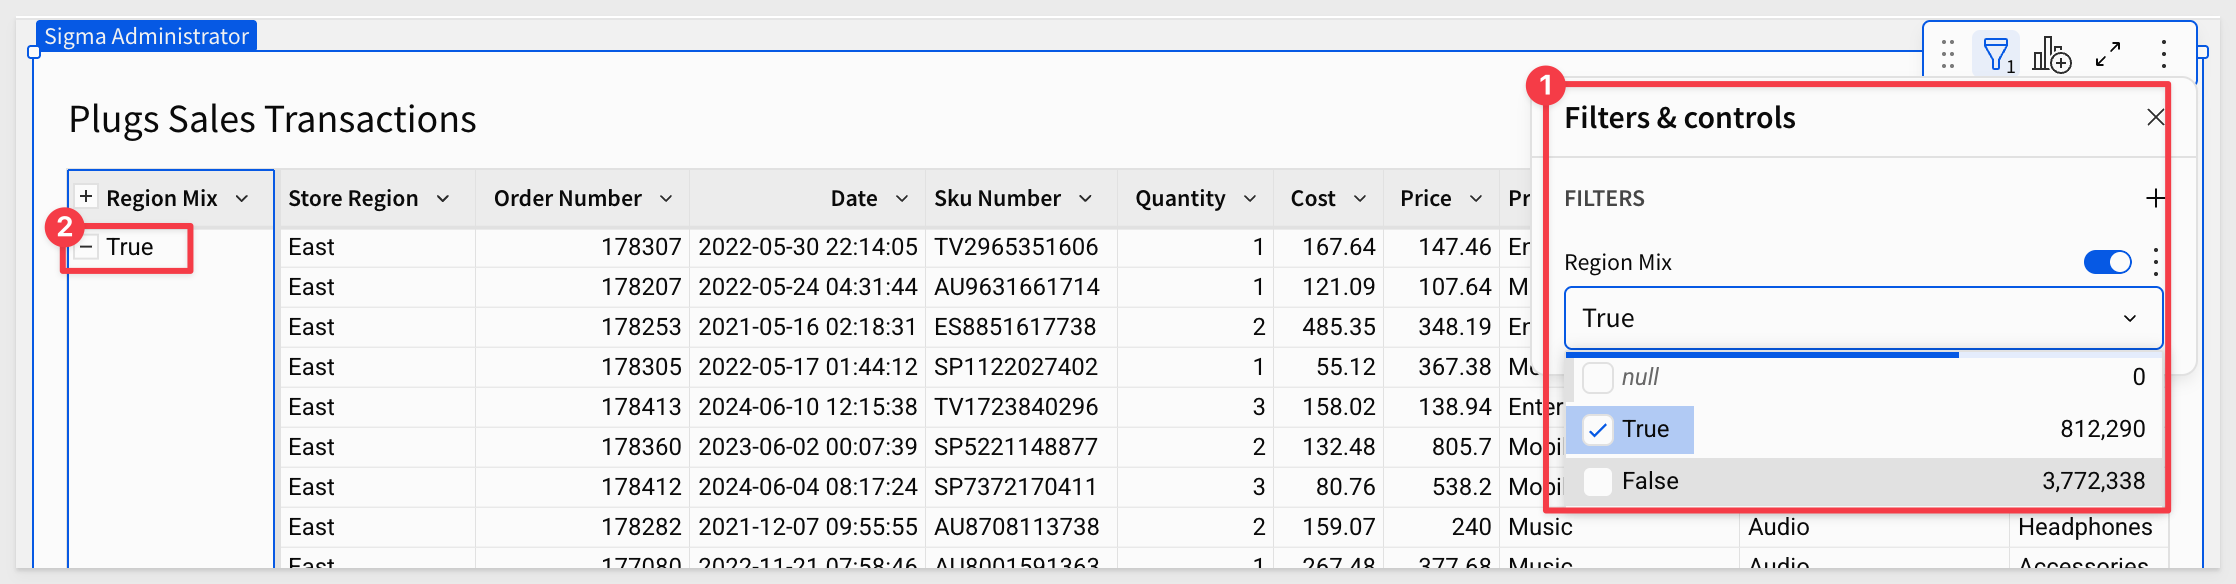Select the Store Region column header
Viewport: 2236px width, 584px height.
pos(353,198)
